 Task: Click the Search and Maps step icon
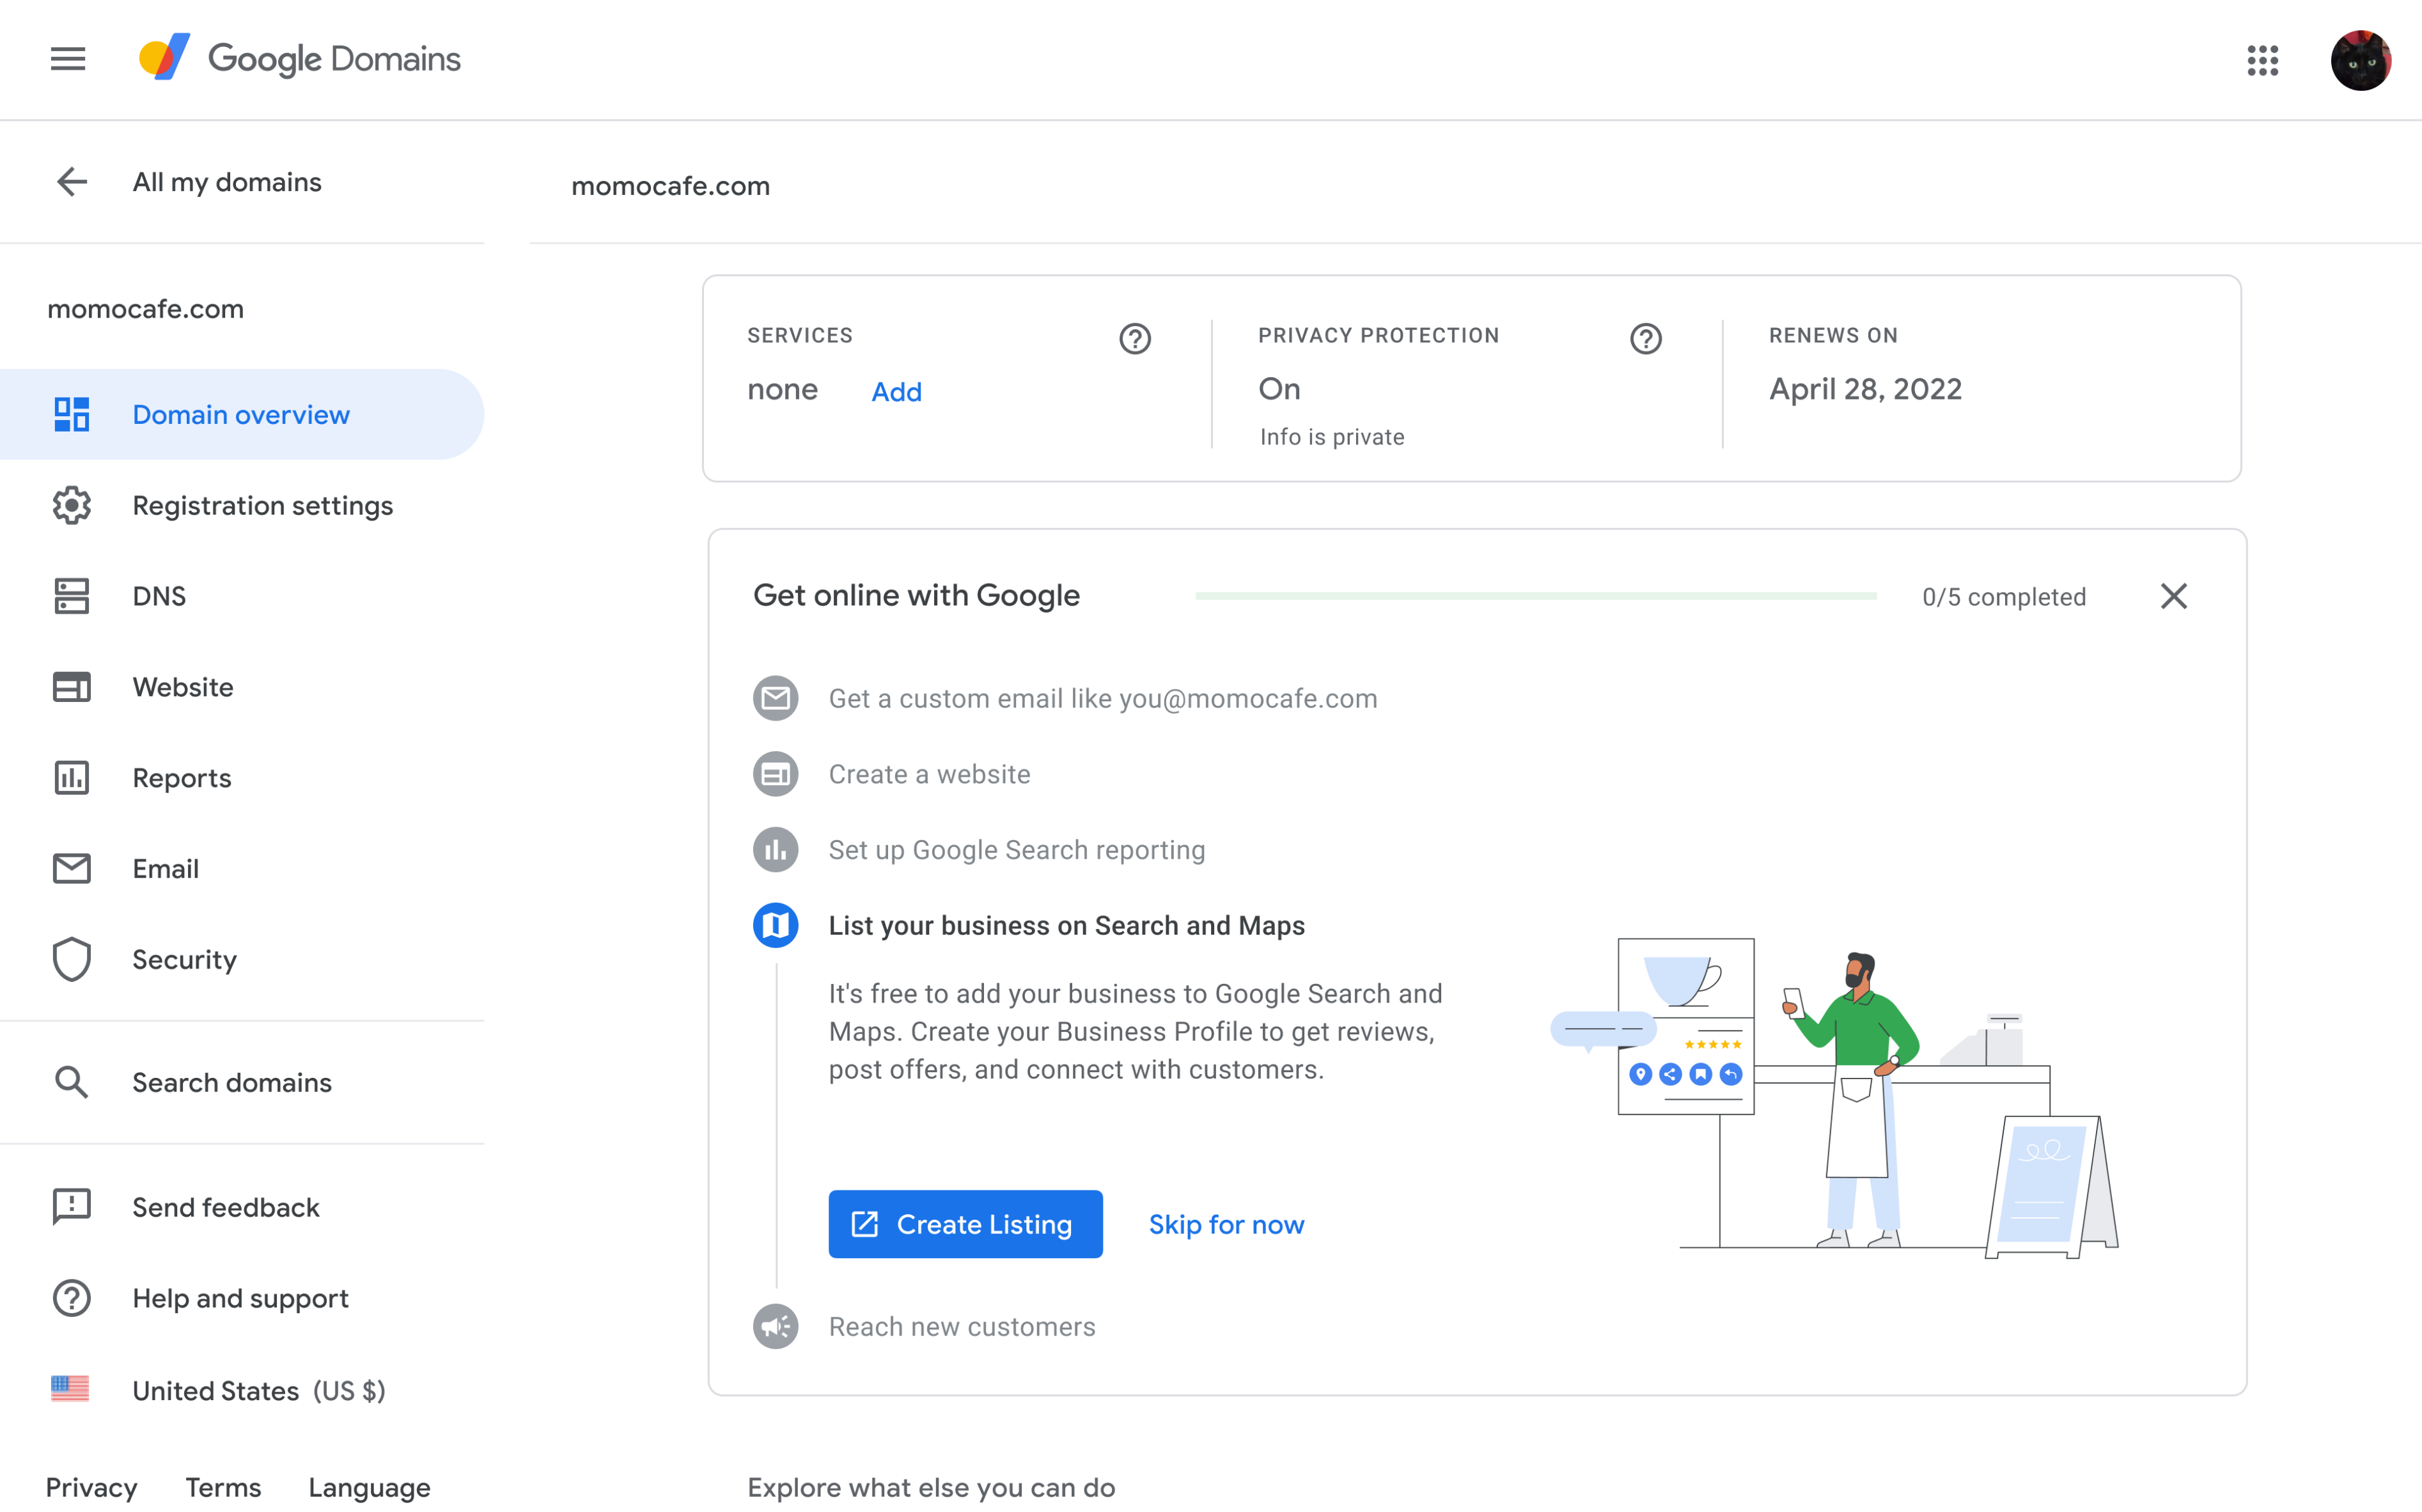(x=776, y=925)
